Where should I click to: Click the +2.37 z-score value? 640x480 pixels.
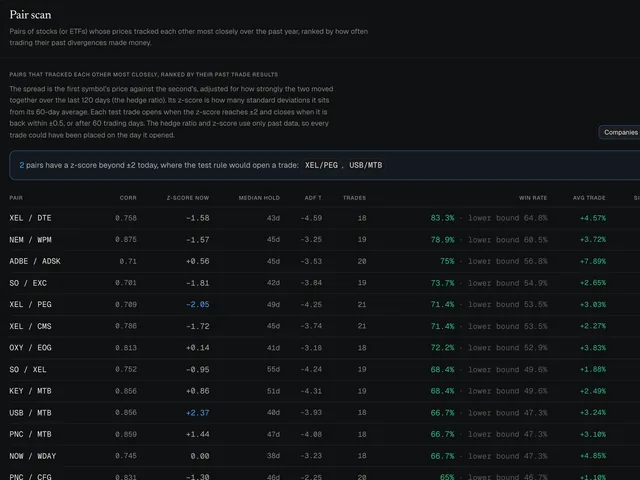pyautogui.click(x=198, y=413)
